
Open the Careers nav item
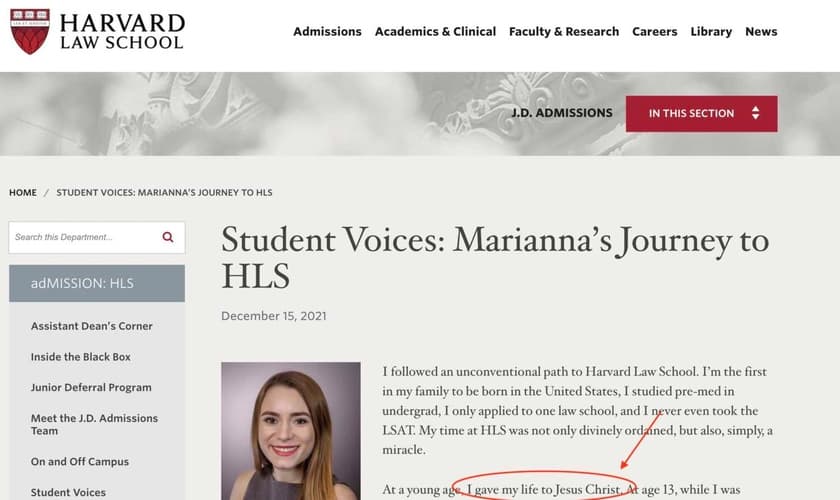point(655,31)
